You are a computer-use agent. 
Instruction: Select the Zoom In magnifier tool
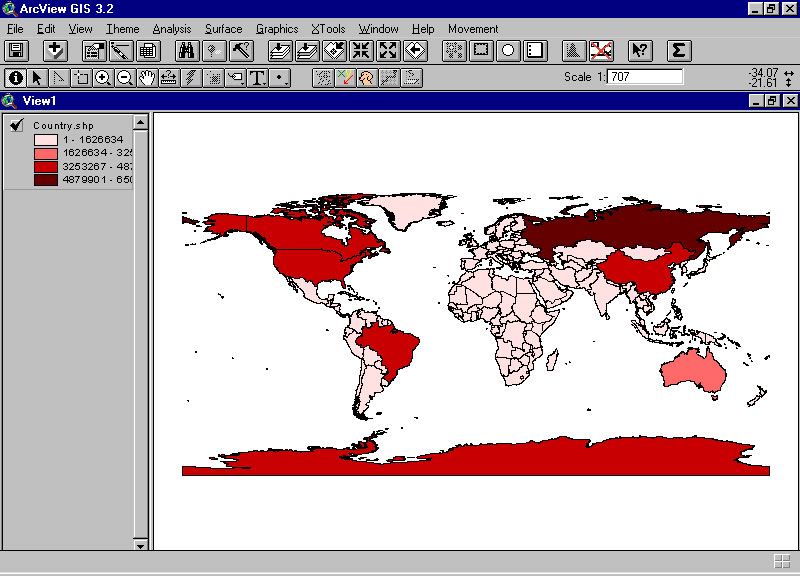(x=103, y=77)
